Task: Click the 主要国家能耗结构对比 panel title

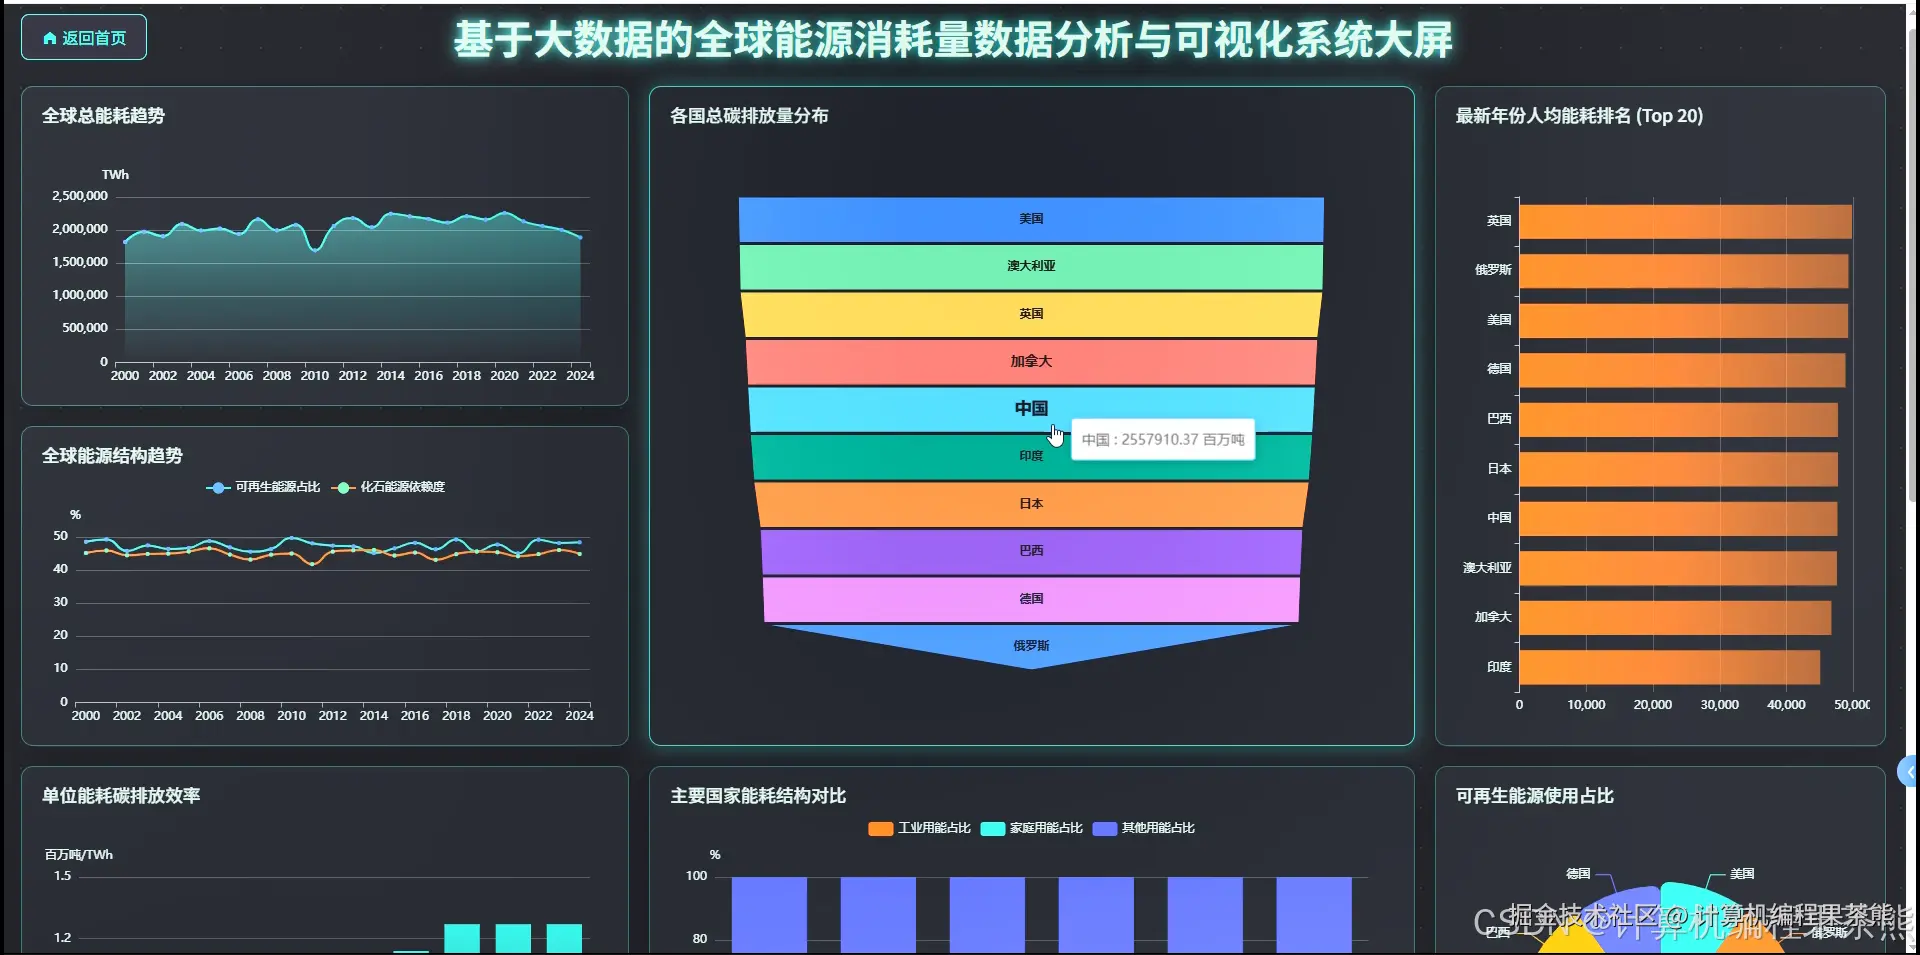Action: tap(758, 796)
